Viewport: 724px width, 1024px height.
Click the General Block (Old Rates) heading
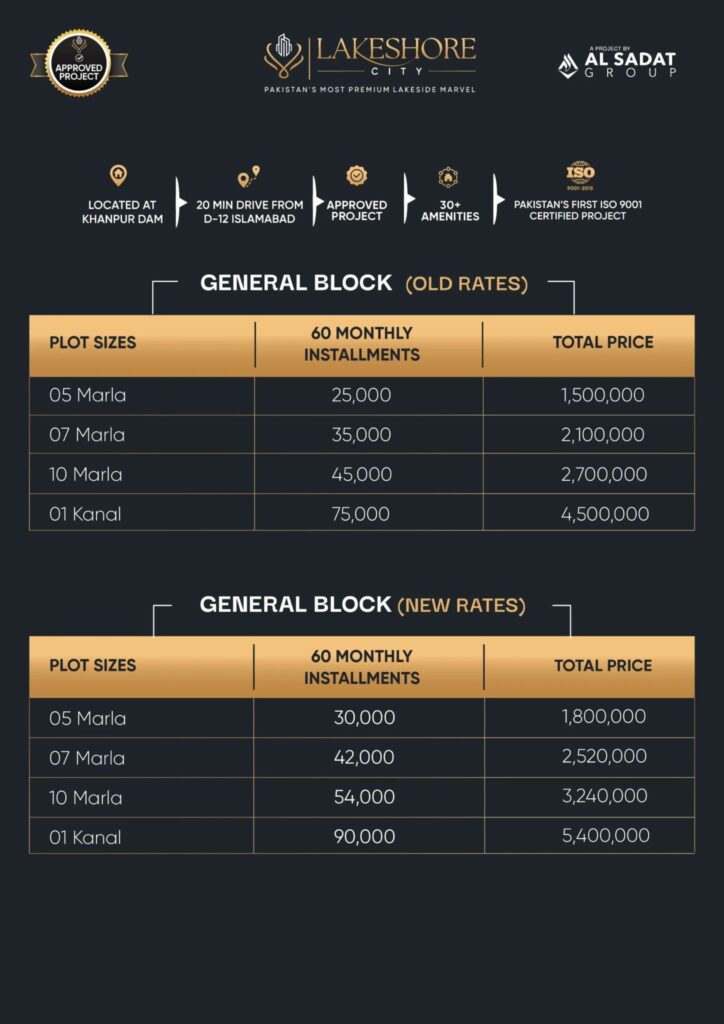tap(364, 283)
